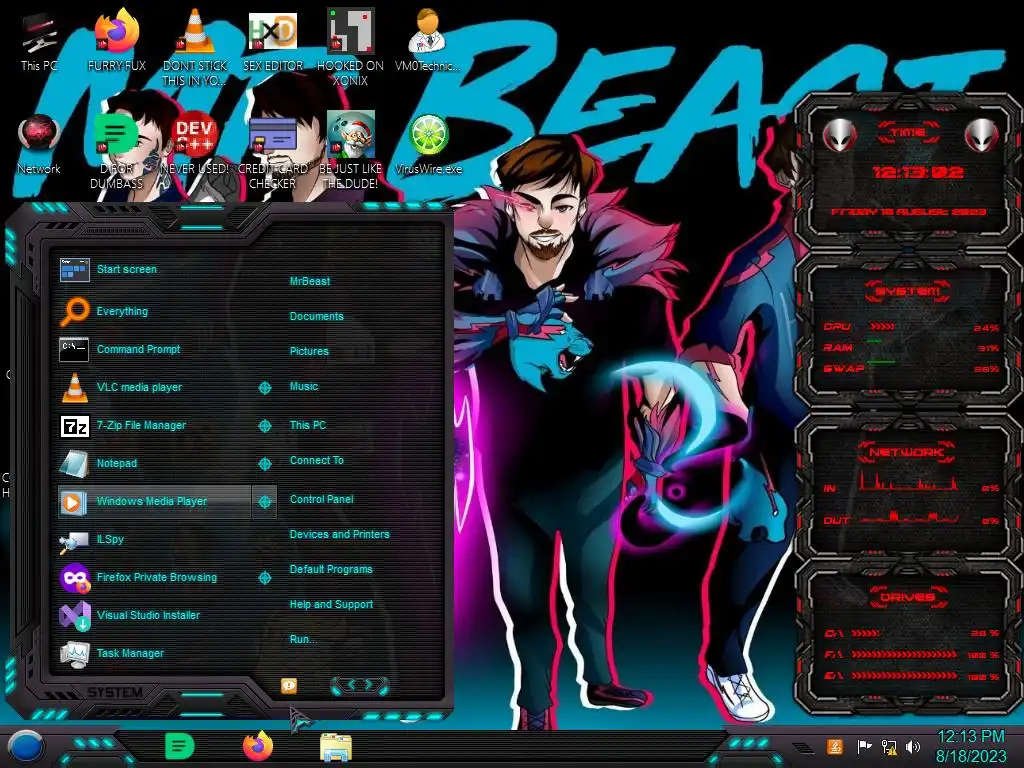
Task: Open Music from start menu
Action: pyautogui.click(x=304, y=387)
